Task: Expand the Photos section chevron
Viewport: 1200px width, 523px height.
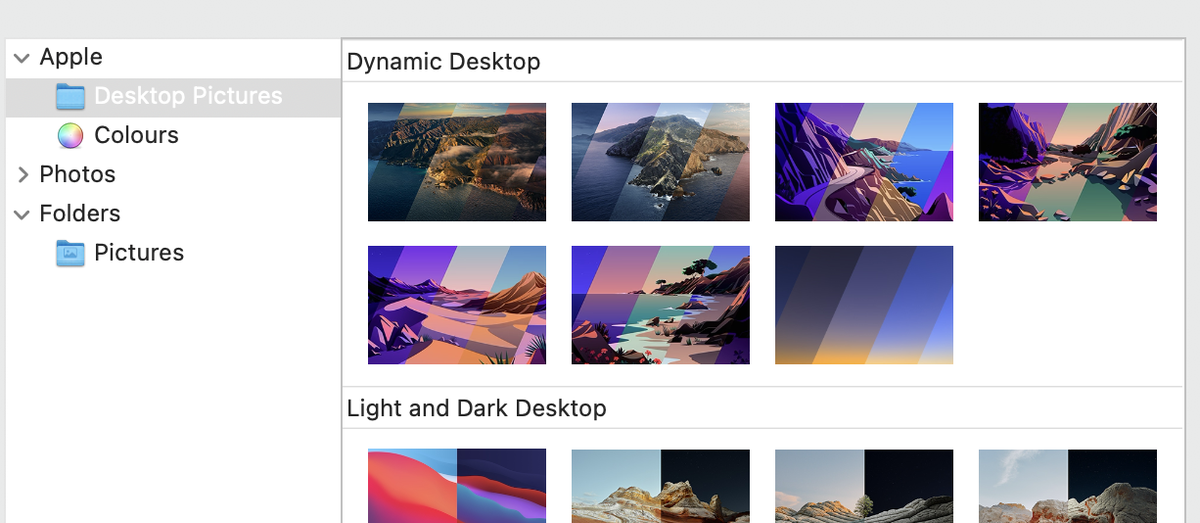Action: (x=23, y=175)
